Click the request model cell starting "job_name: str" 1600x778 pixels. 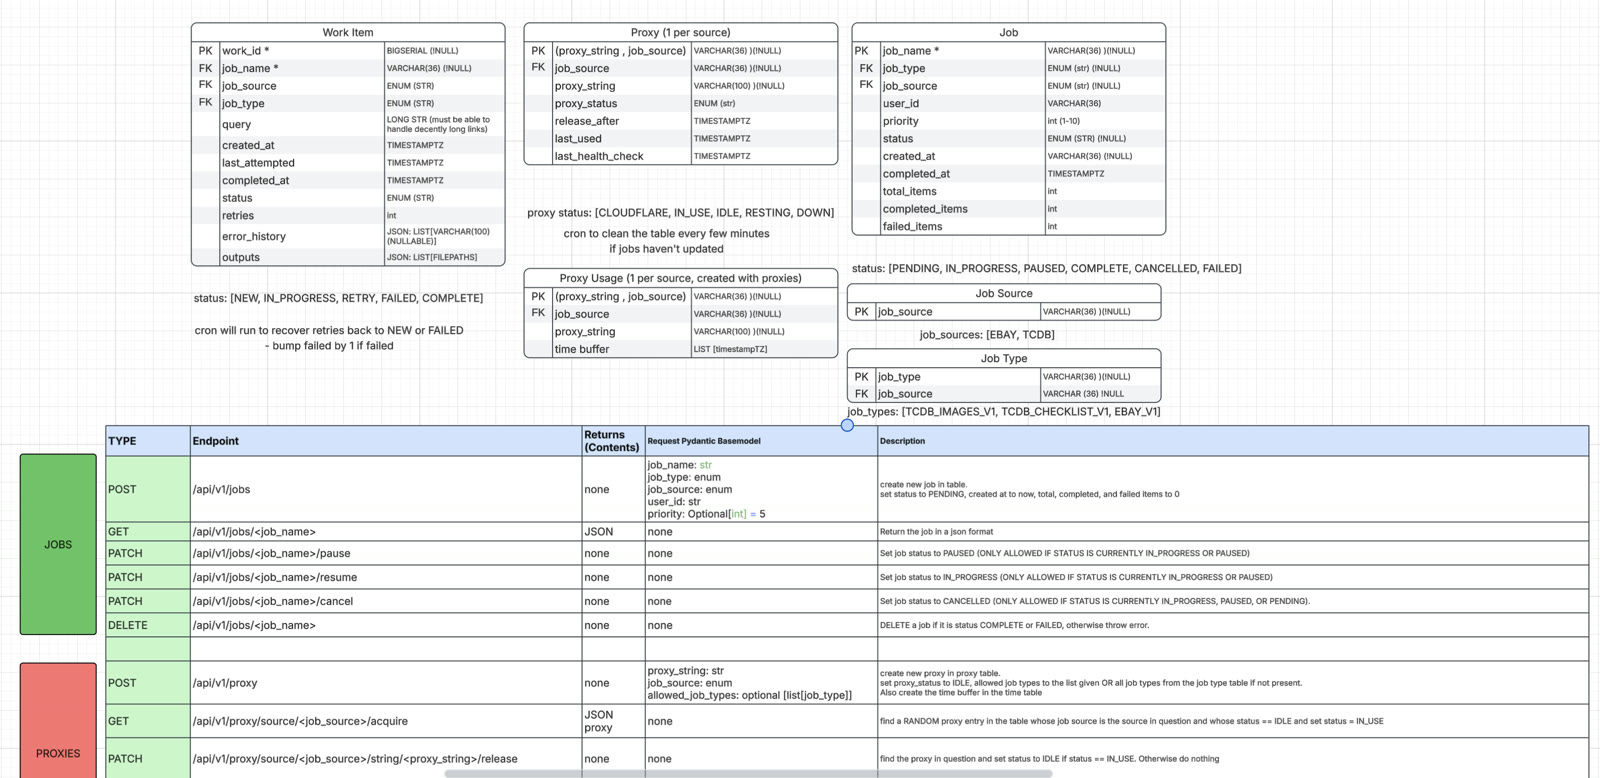pos(761,489)
